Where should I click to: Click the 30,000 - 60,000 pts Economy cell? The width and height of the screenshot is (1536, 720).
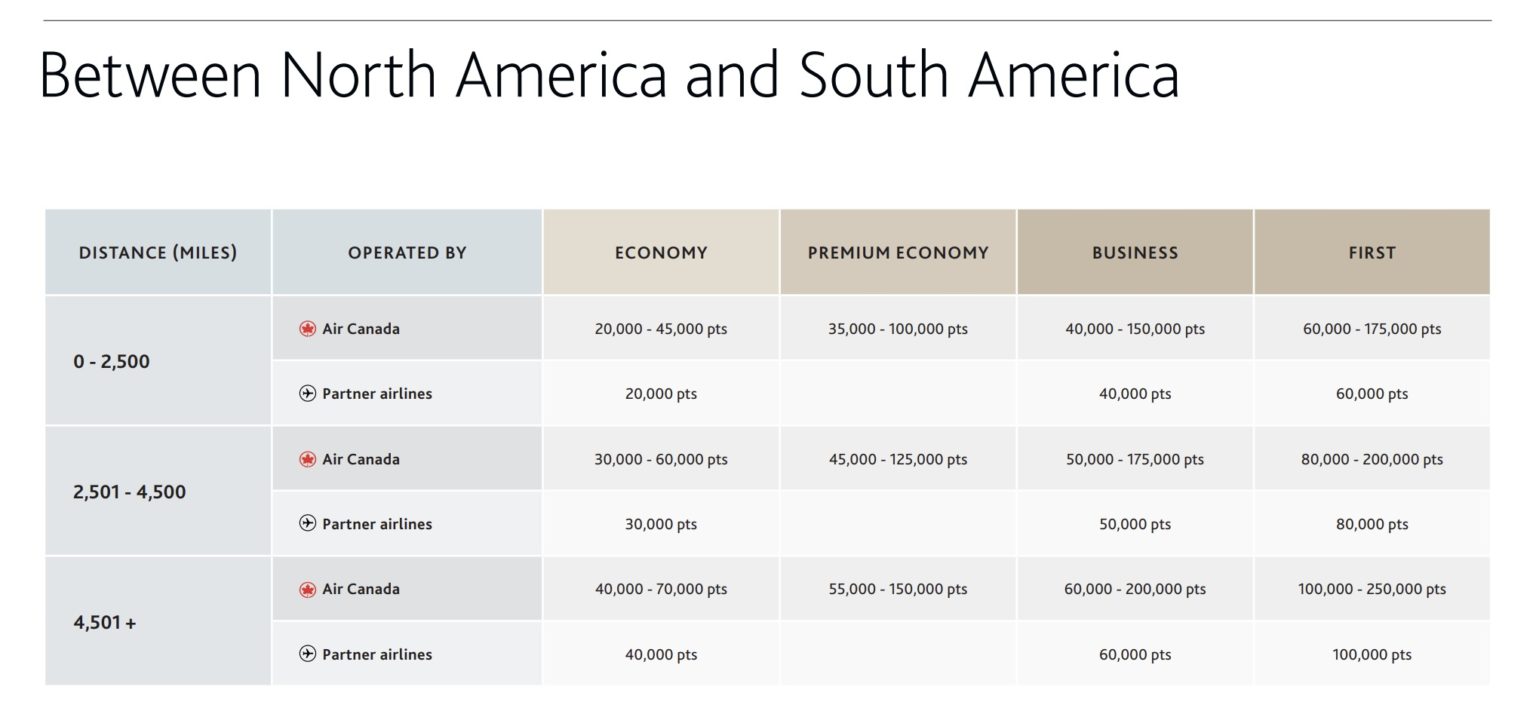[661, 460]
